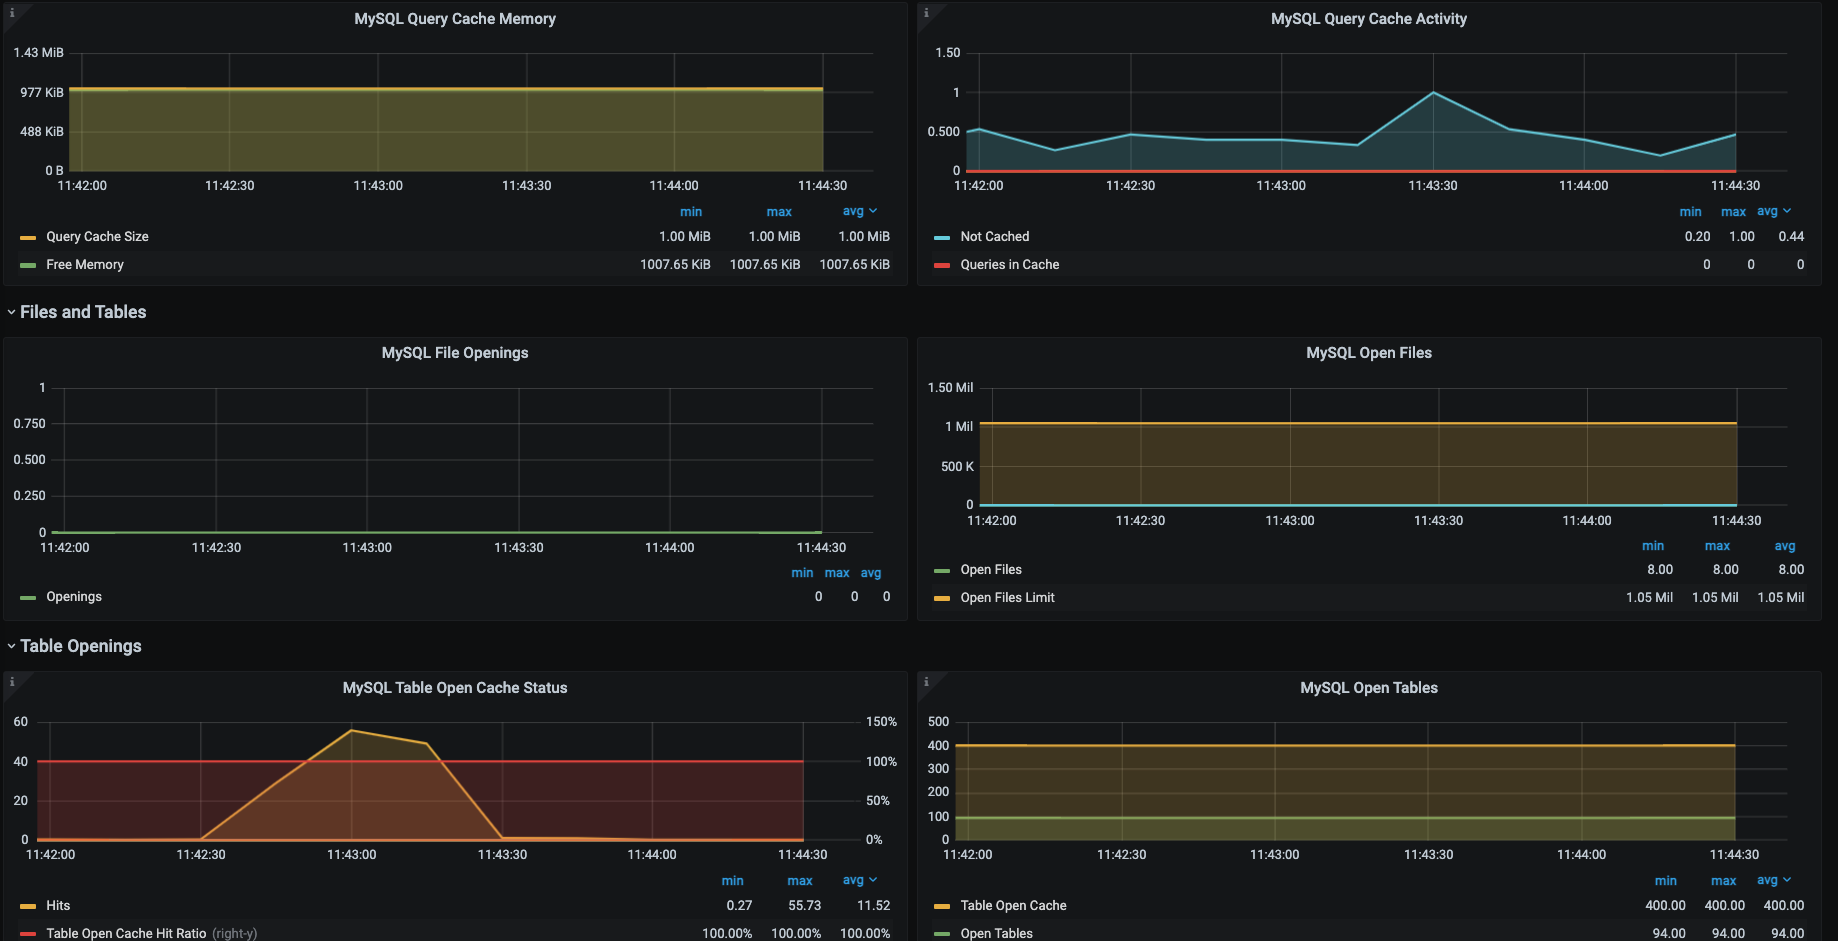Change color of Not Cached swatch
The image size is (1838, 941).
[x=941, y=238]
